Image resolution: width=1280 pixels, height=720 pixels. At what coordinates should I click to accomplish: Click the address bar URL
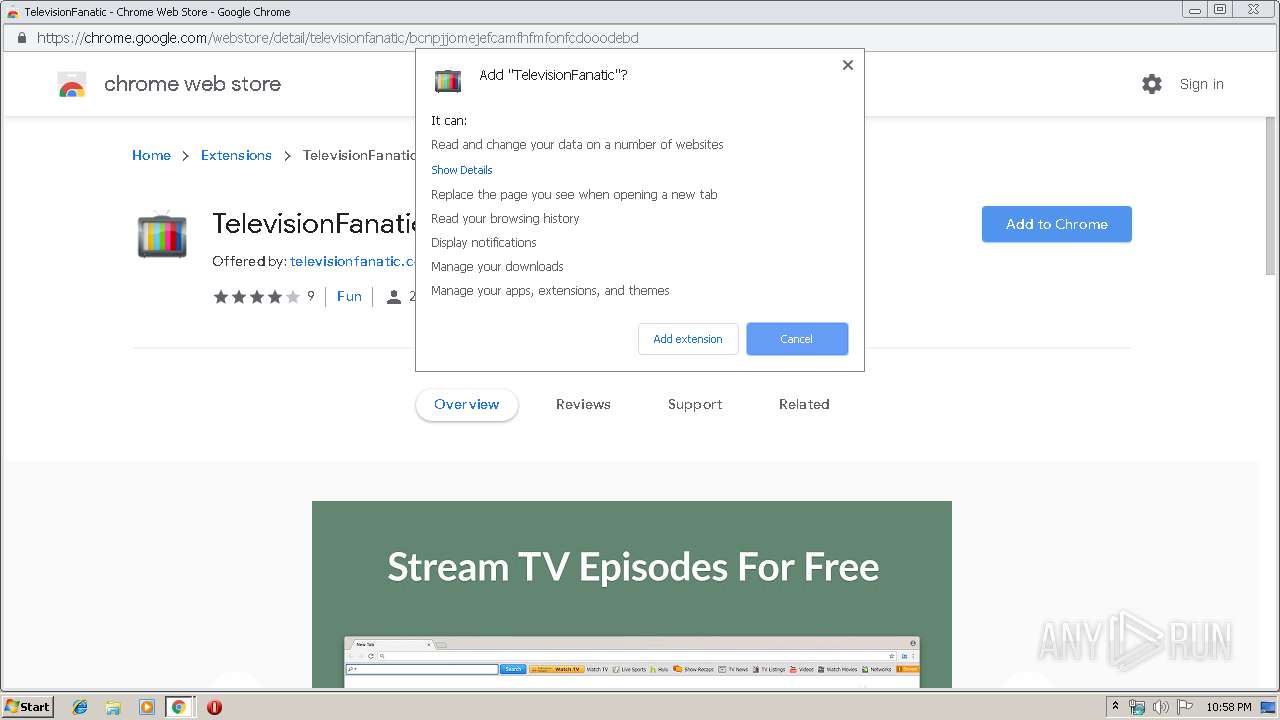tap(338, 38)
